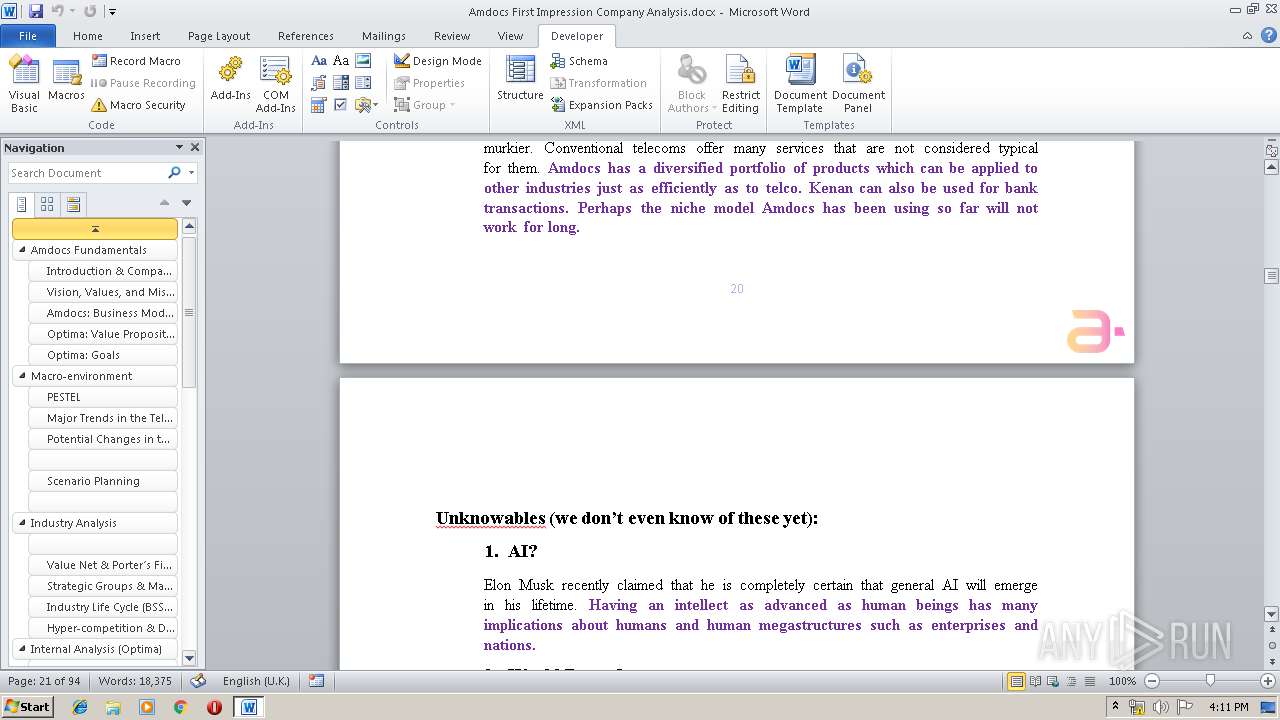Click 100% zoom level
The image size is (1280, 720).
(1122, 681)
